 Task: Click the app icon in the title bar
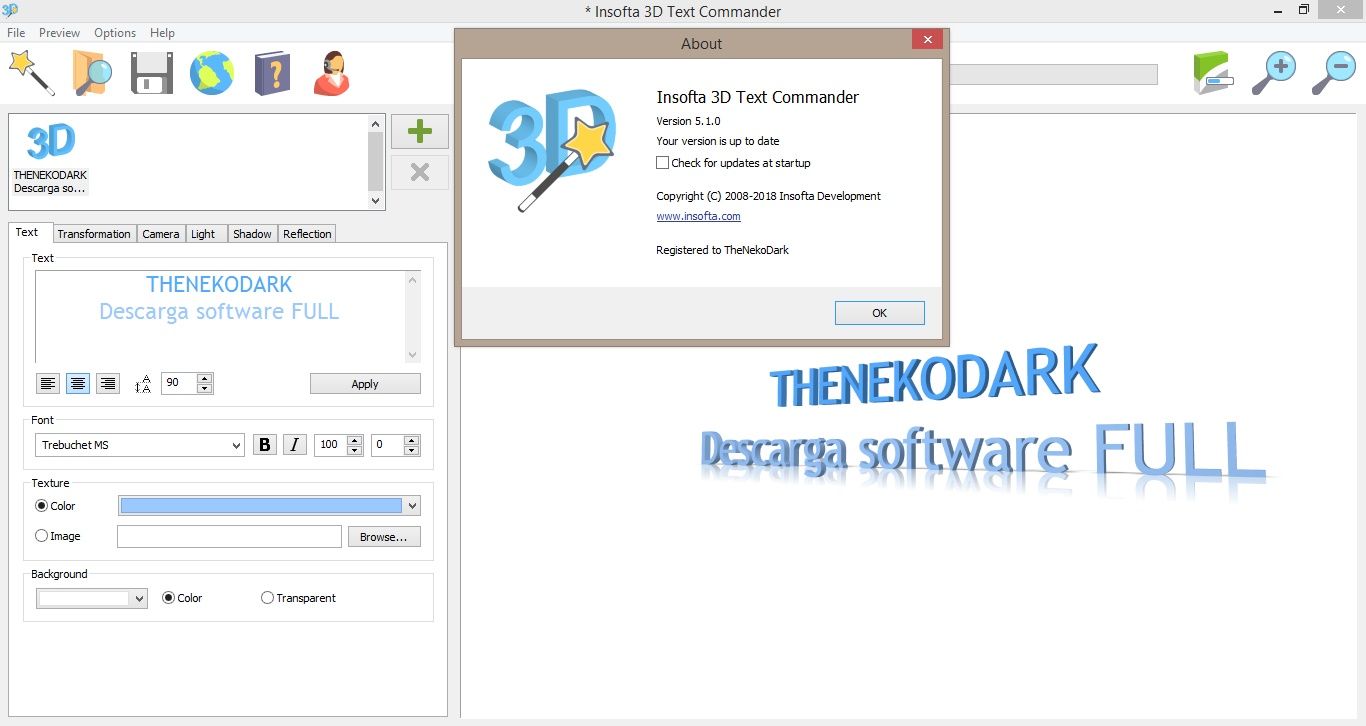(10, 10)
